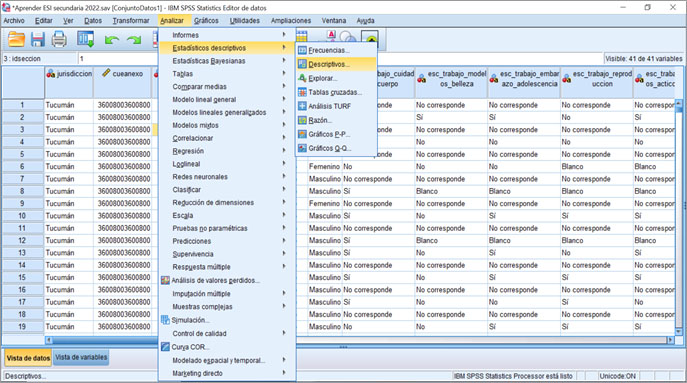The width and height of the screenshot is (687, 383).
Task: Switch to Vista de datos tab
Action: point(28,358)
